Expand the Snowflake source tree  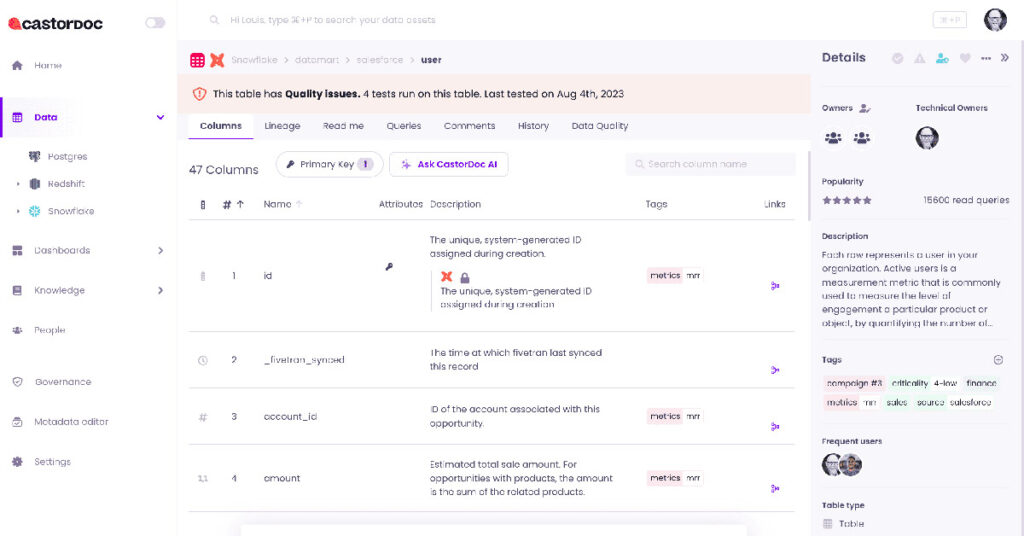(18, 211)
